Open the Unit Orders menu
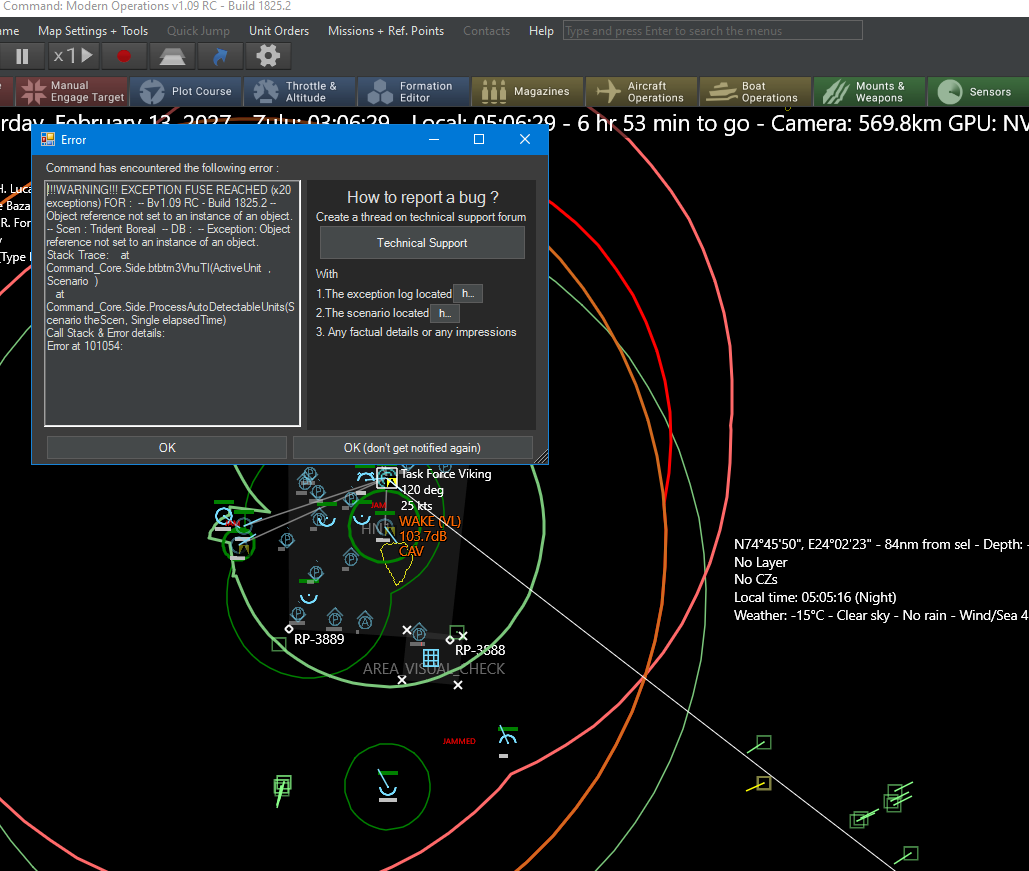The width and height of the screenshot is (1029, 871). tap(279, 31)
